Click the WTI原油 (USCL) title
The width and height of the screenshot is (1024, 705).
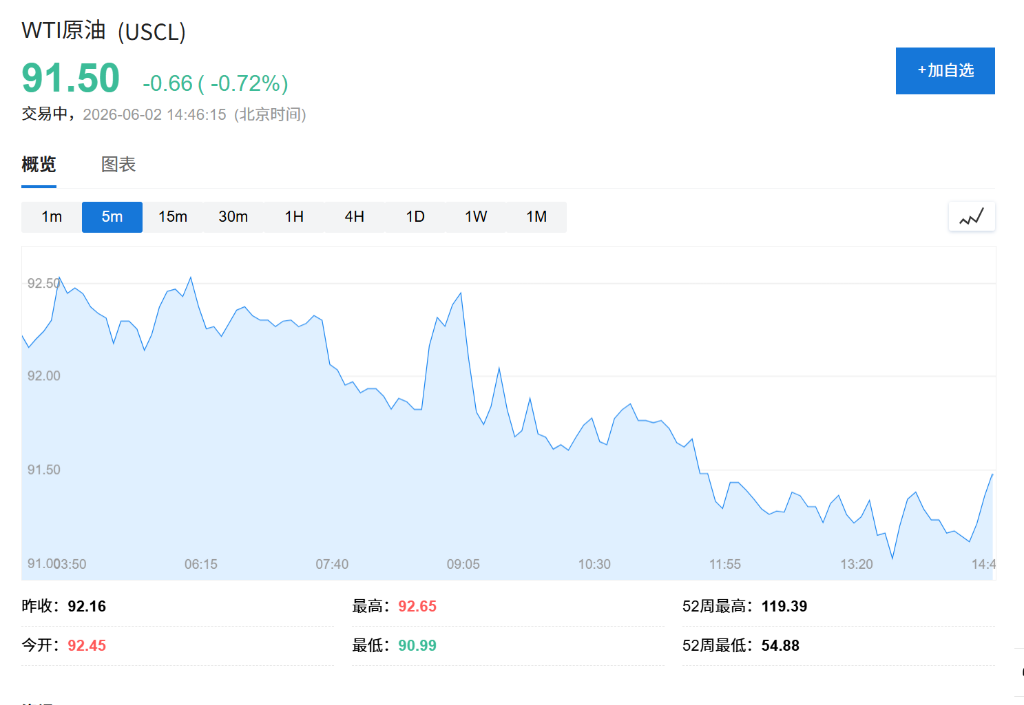pos(104,31)
